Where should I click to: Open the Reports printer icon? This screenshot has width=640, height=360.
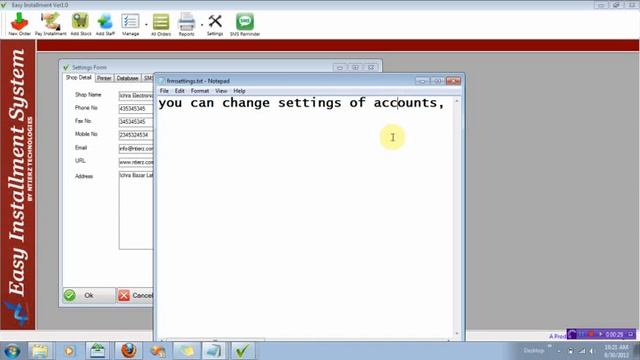point(187,24)
